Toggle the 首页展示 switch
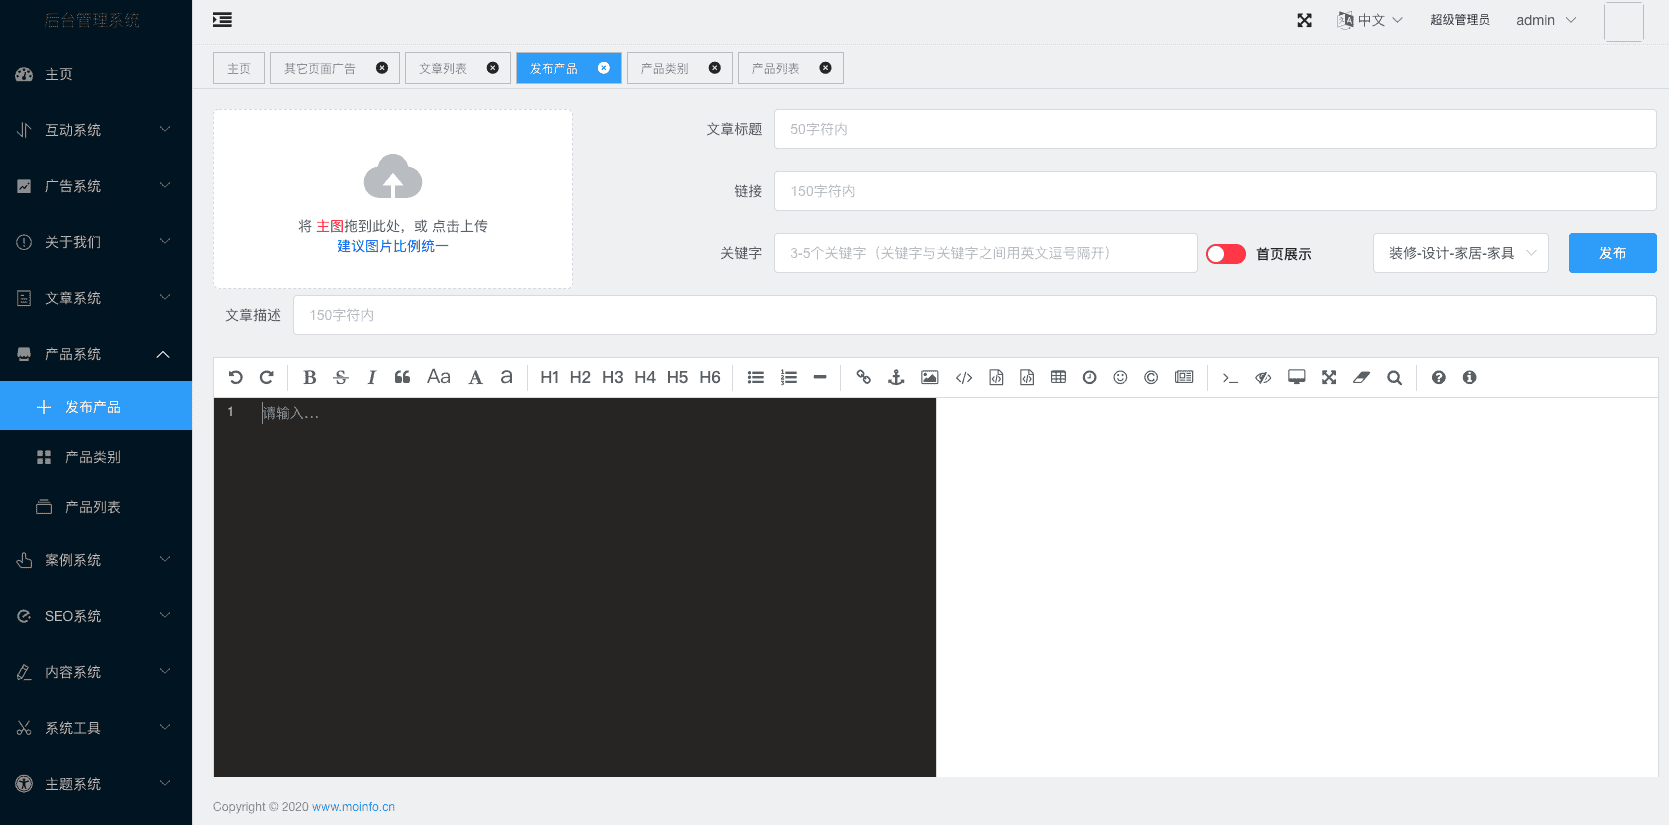This screenshot has width=1669, height=825. coord(1225,254)
